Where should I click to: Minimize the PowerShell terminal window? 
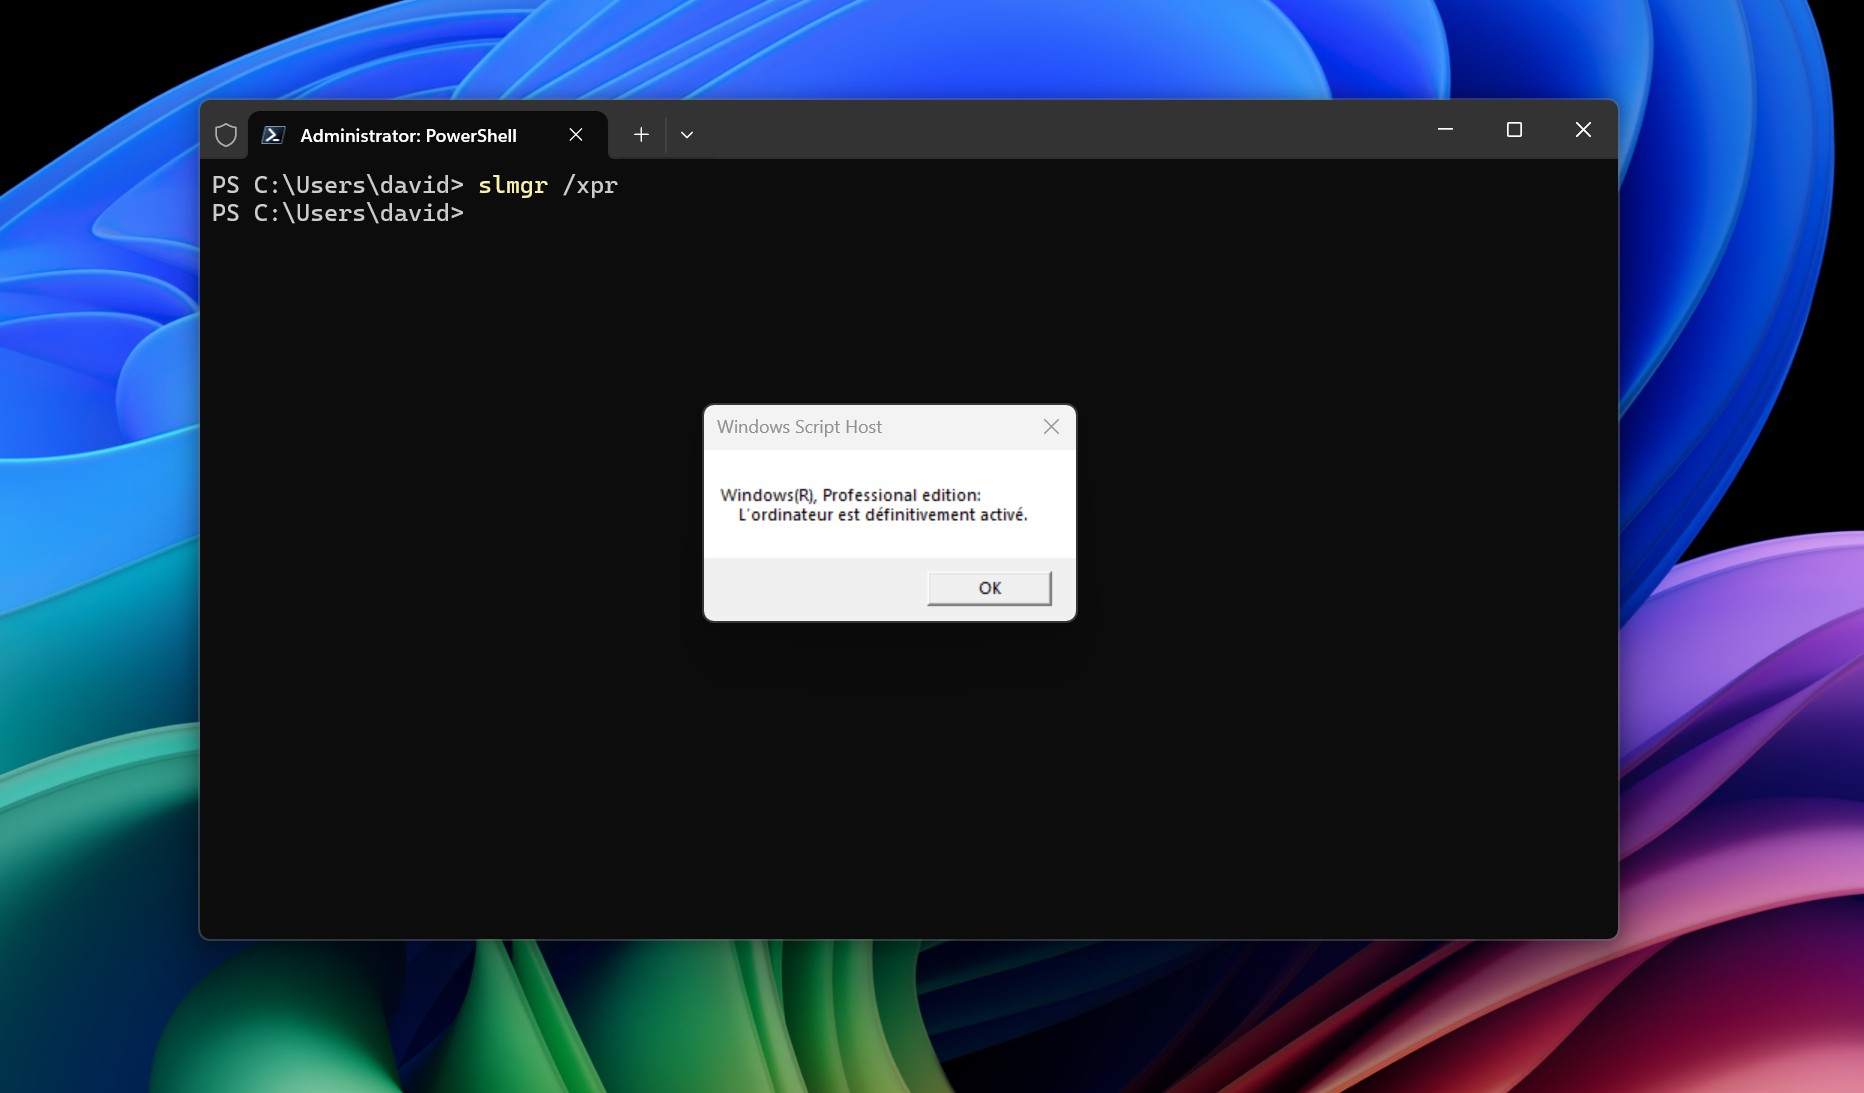coord(1445,130)
